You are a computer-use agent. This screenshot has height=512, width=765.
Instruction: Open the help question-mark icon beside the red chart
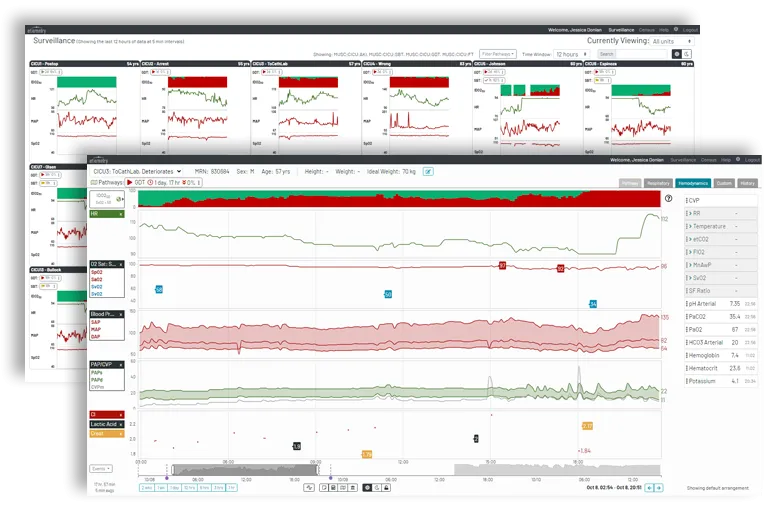point(668,198)
